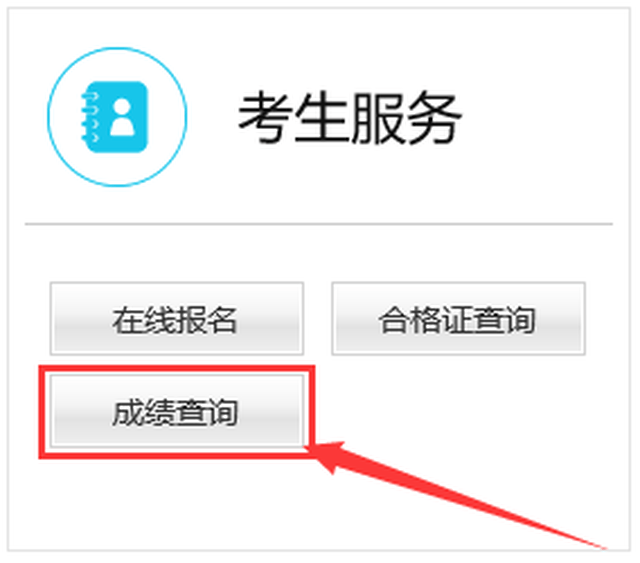
Task: Click the person silhouette inside the notebook icon
Action: tap(122, 118)
